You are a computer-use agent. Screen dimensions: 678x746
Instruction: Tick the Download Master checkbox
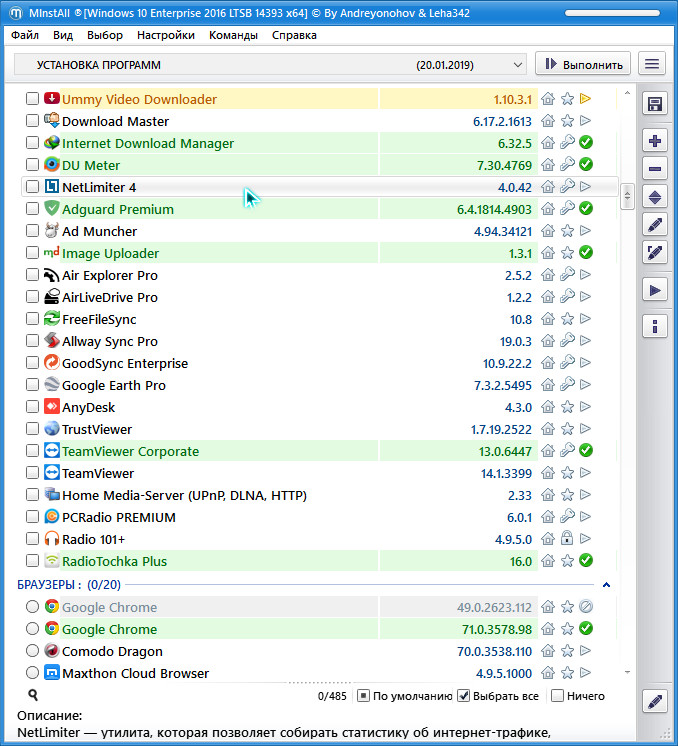coord(32,121)
